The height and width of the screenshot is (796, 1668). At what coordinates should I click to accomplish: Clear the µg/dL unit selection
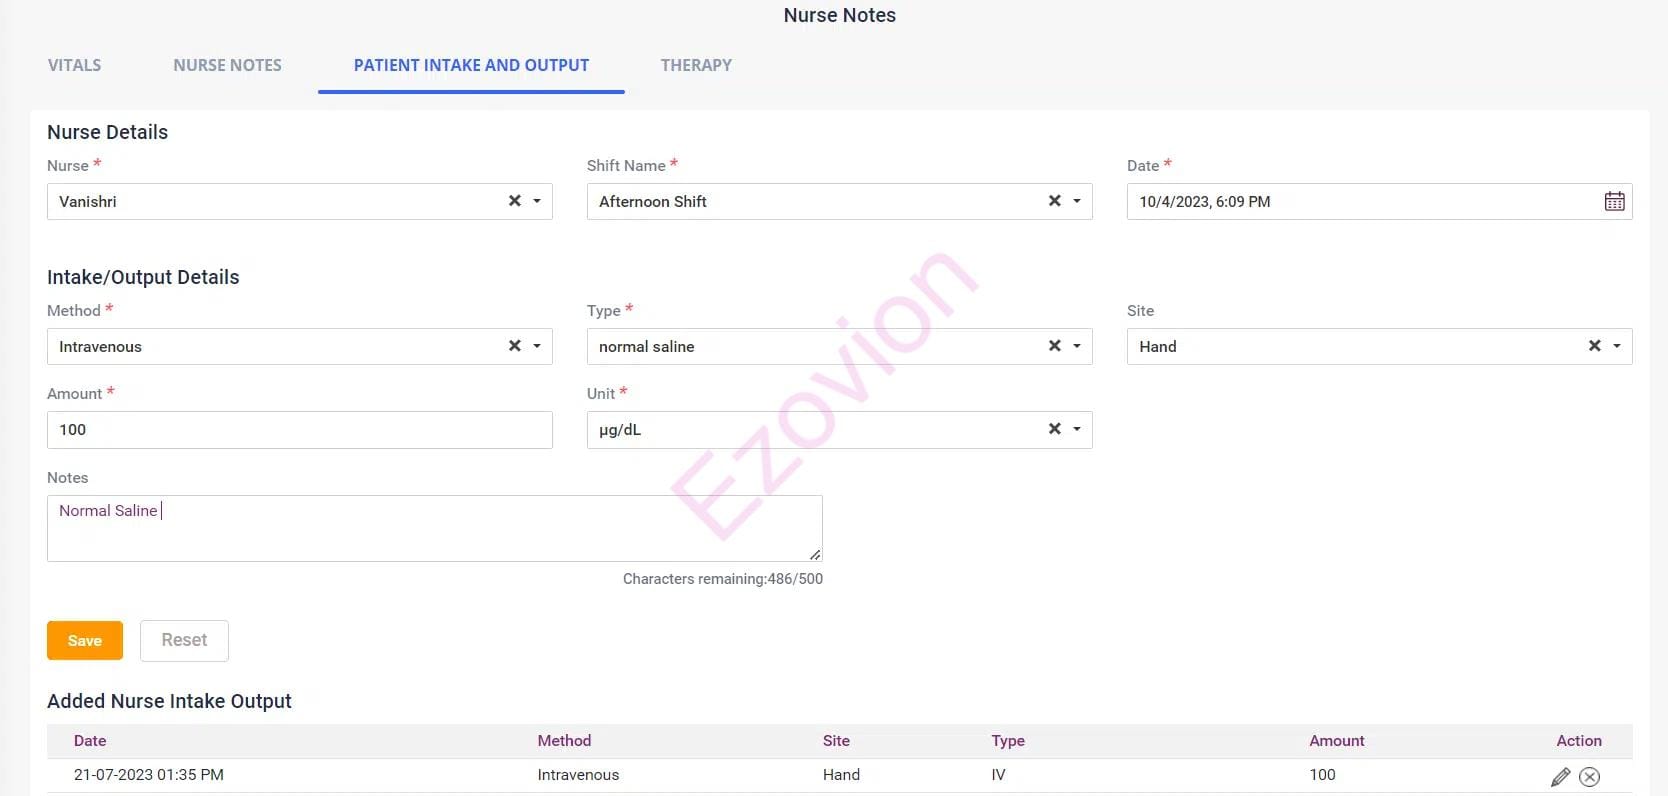click(x=1054, y=429)
